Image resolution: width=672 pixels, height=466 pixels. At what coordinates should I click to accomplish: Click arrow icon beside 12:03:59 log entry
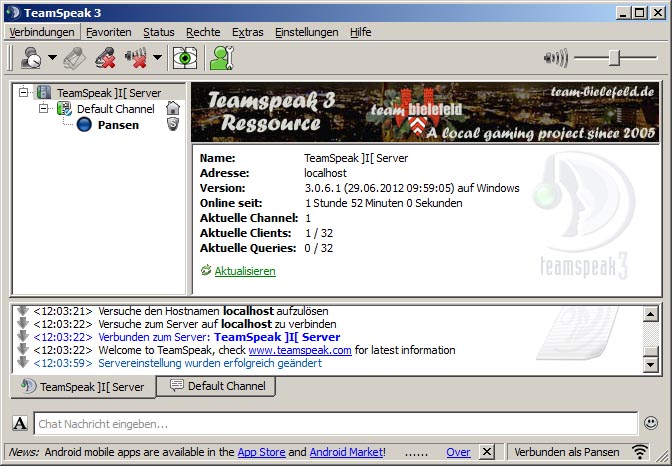pos(22,362)
